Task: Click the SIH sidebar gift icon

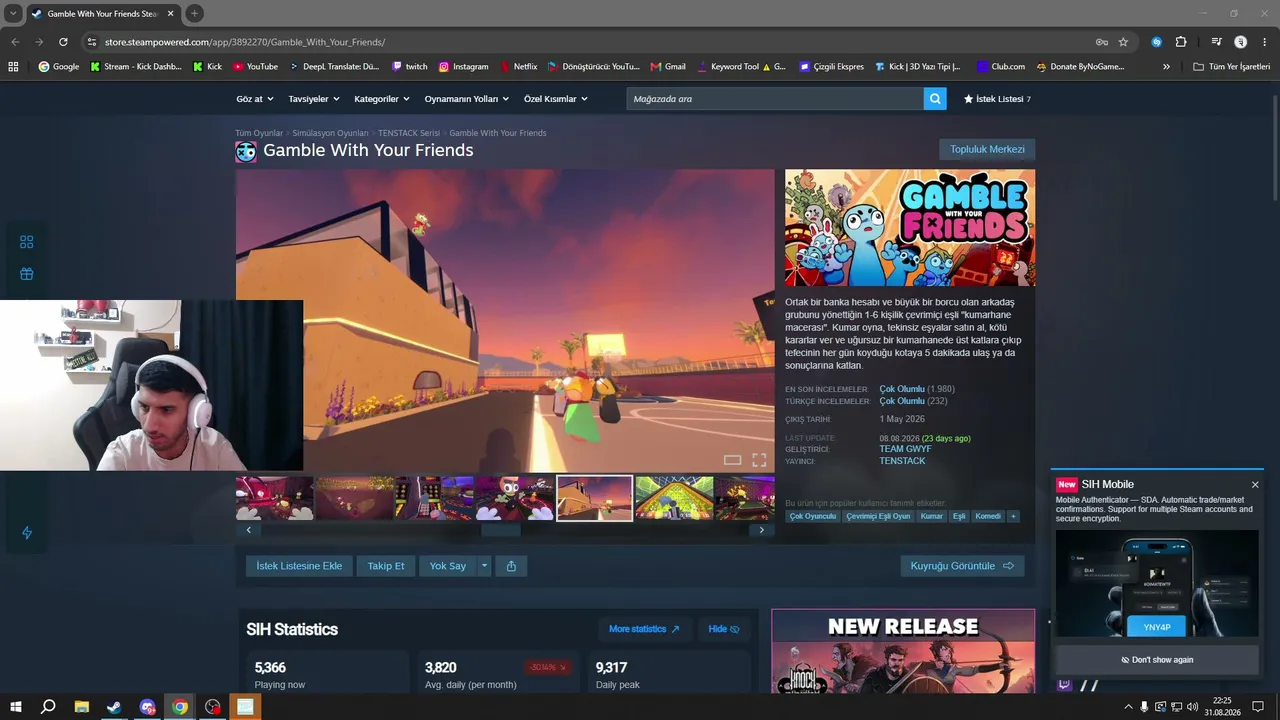Action: (x=27, y=274)
